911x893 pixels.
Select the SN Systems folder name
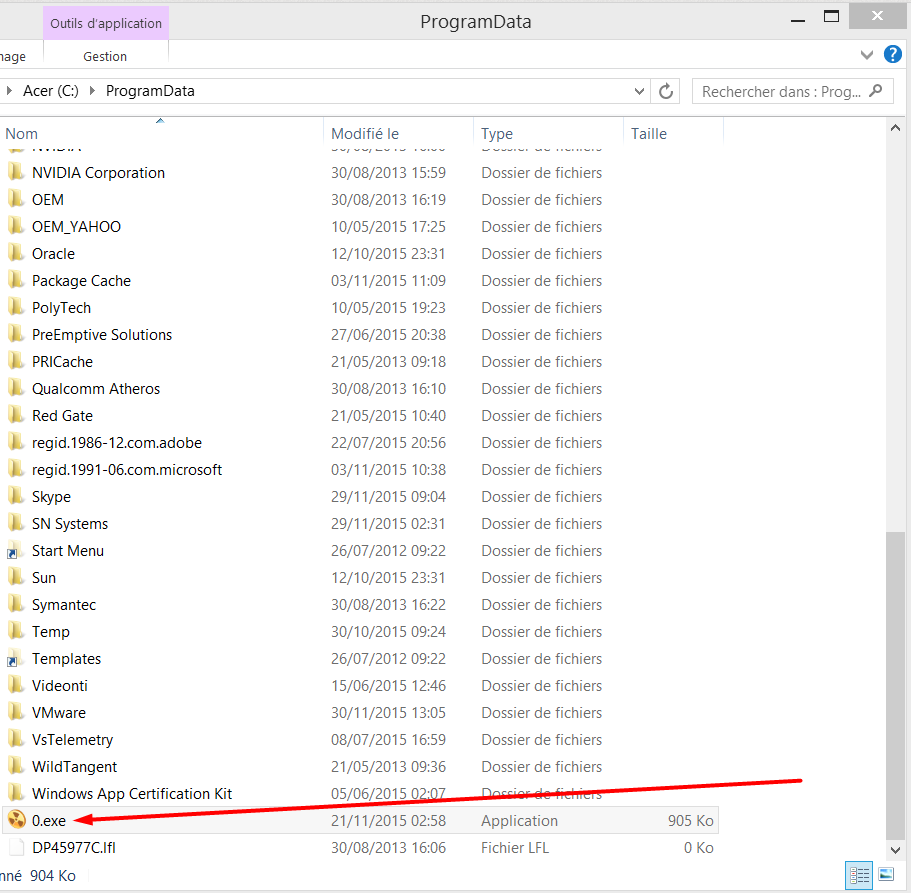[x=70, y=523]
